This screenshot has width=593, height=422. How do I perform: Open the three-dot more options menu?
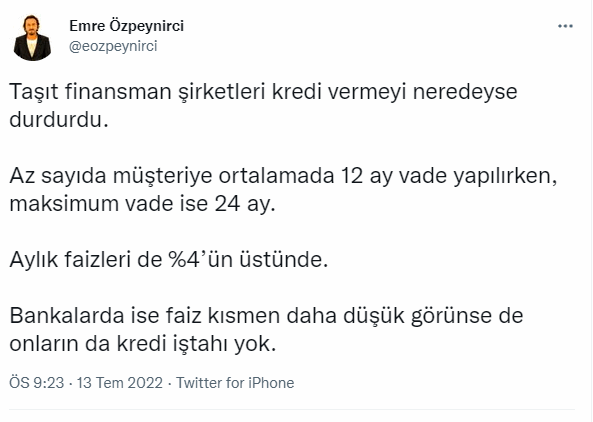(x=565, y=26)
